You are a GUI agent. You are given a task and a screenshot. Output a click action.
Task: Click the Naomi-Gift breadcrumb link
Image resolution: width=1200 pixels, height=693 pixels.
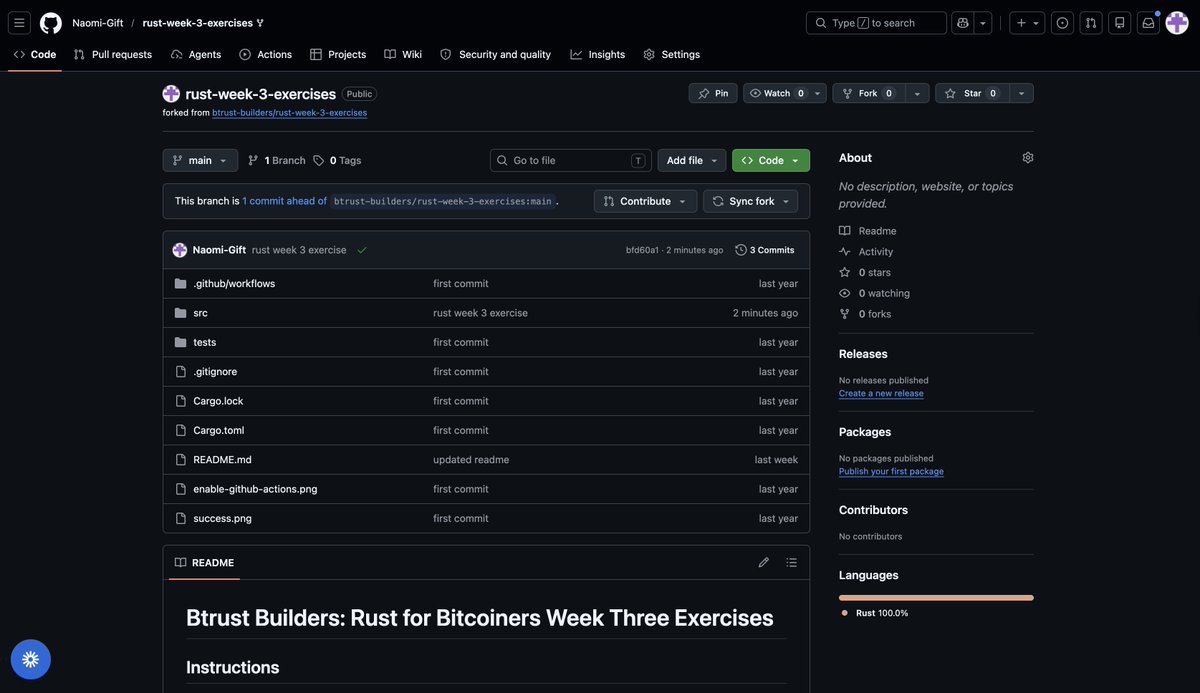[98, 23]
